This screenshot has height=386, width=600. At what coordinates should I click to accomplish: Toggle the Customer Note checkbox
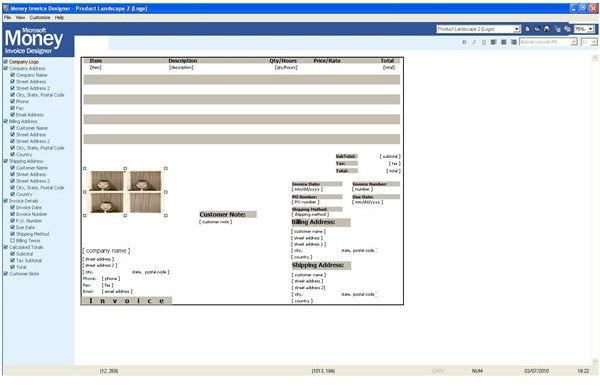pos(6,274)
